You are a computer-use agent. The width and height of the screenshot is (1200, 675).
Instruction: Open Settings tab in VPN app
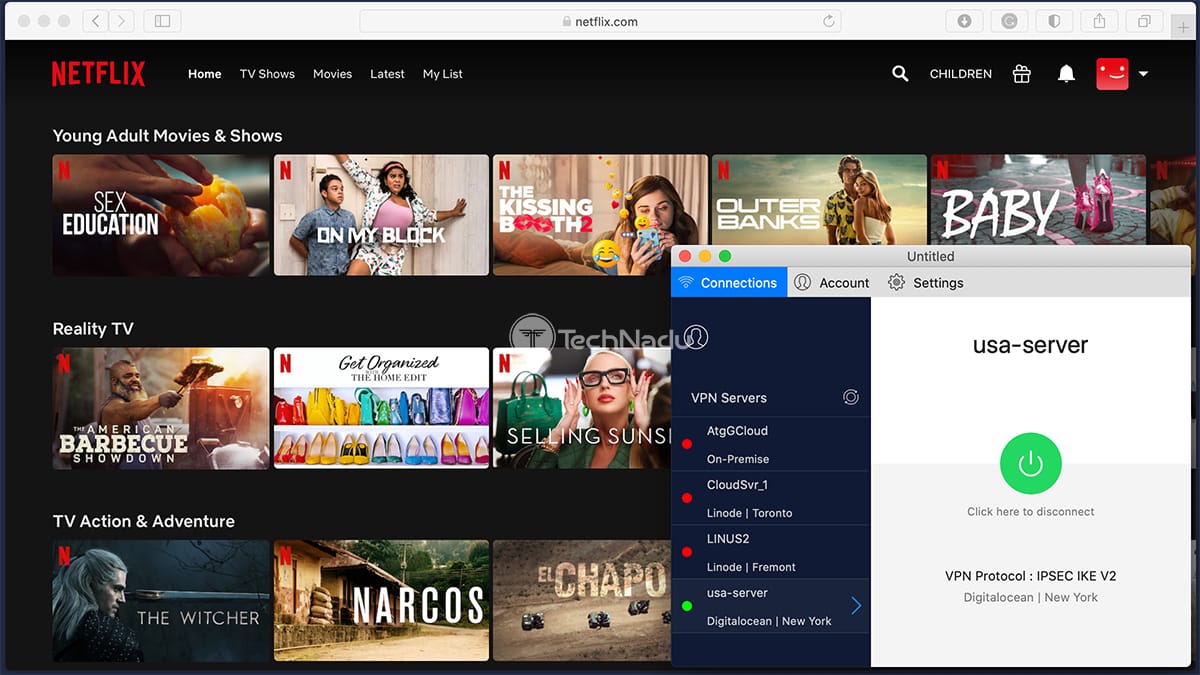pyautogui.click(x=926, y=283)
